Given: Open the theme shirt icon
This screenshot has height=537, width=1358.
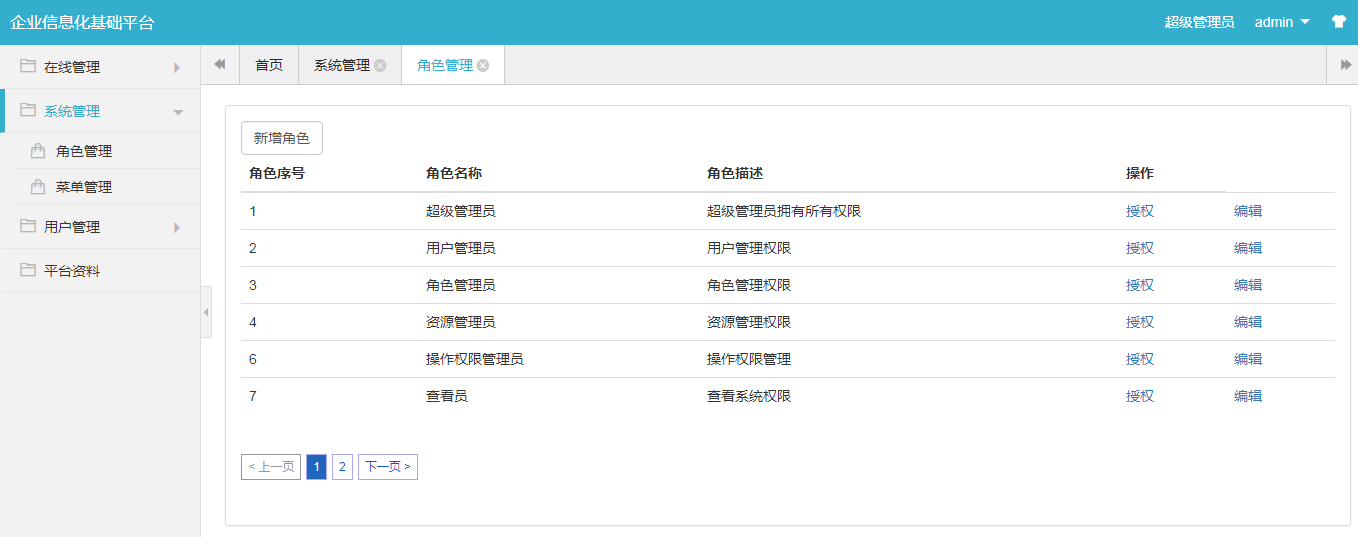Looking at the screenshot, I should 1338,22.
